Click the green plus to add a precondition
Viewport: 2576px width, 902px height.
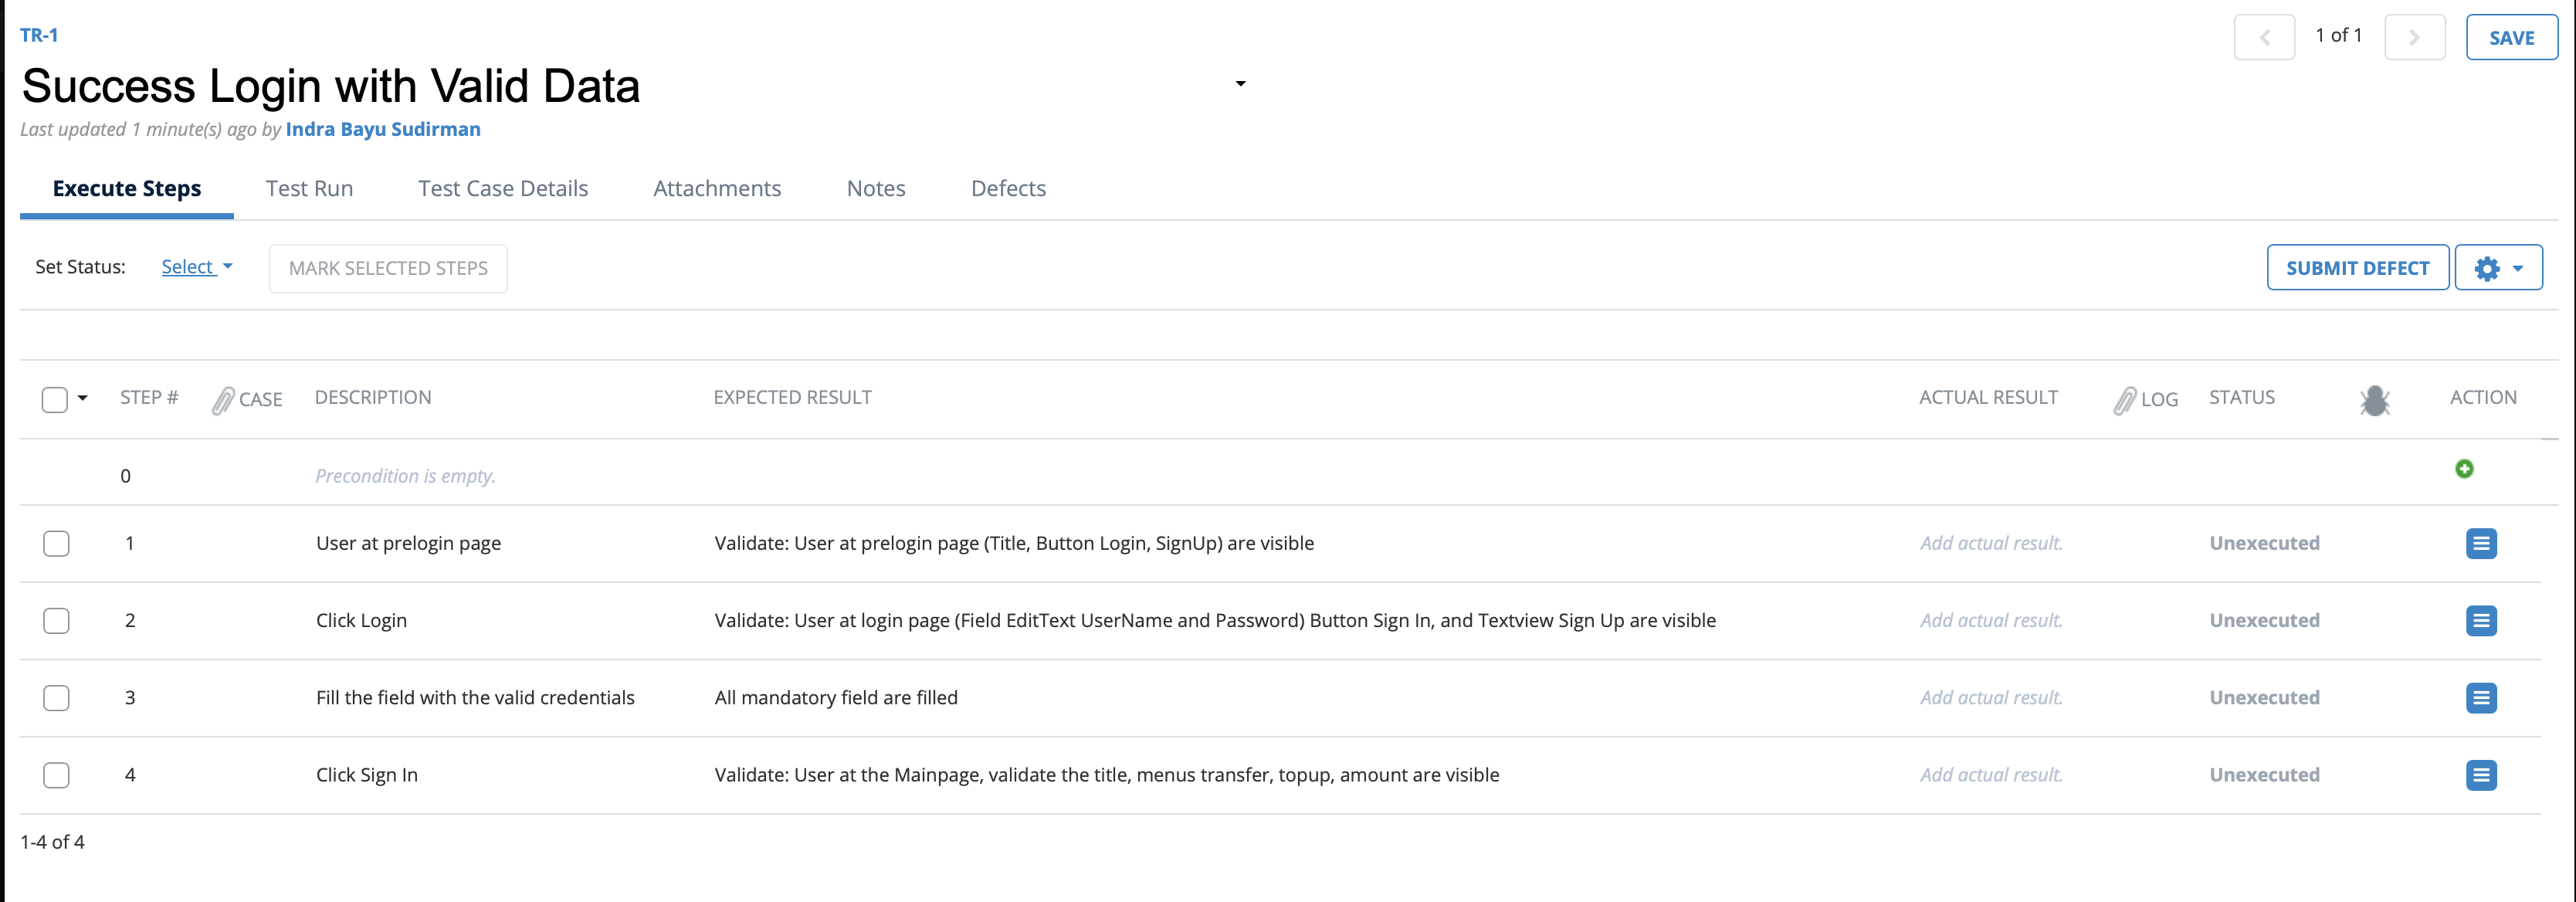2464,468
